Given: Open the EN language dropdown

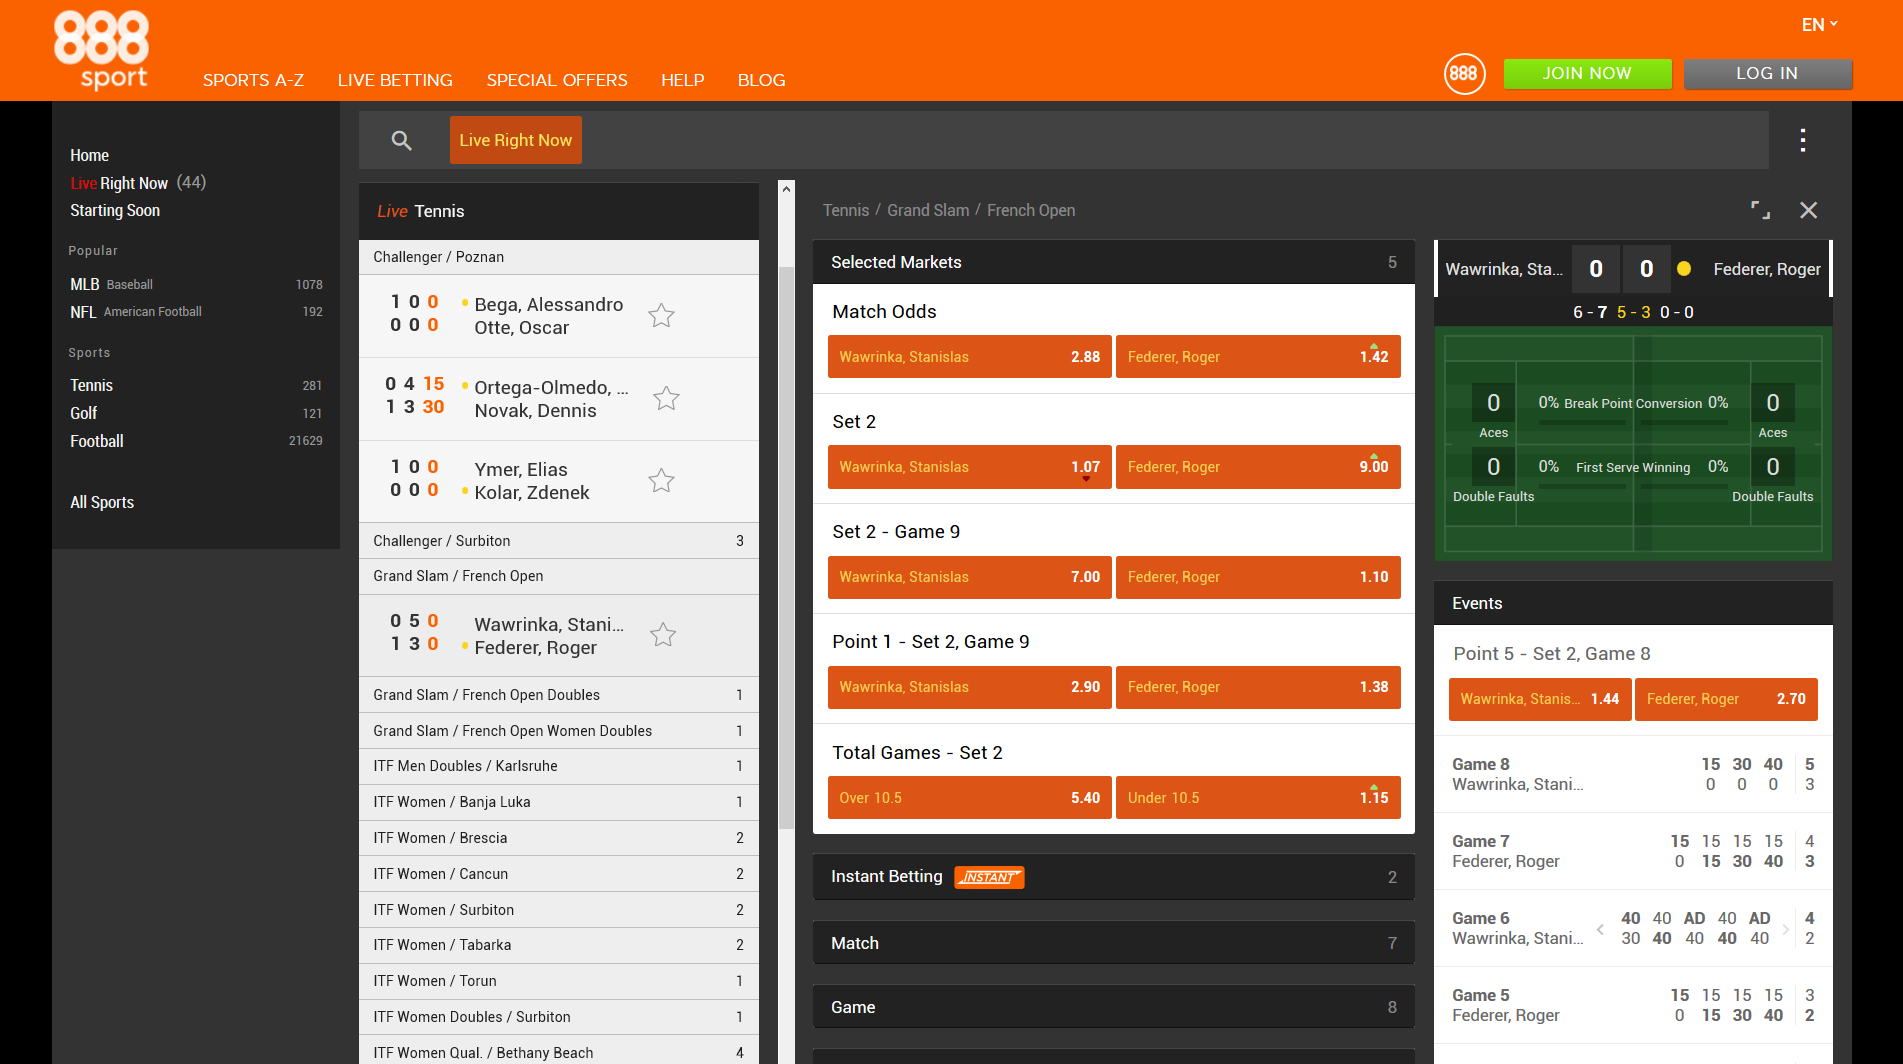Looking at the screenshot, I should tap(1819, 25).
